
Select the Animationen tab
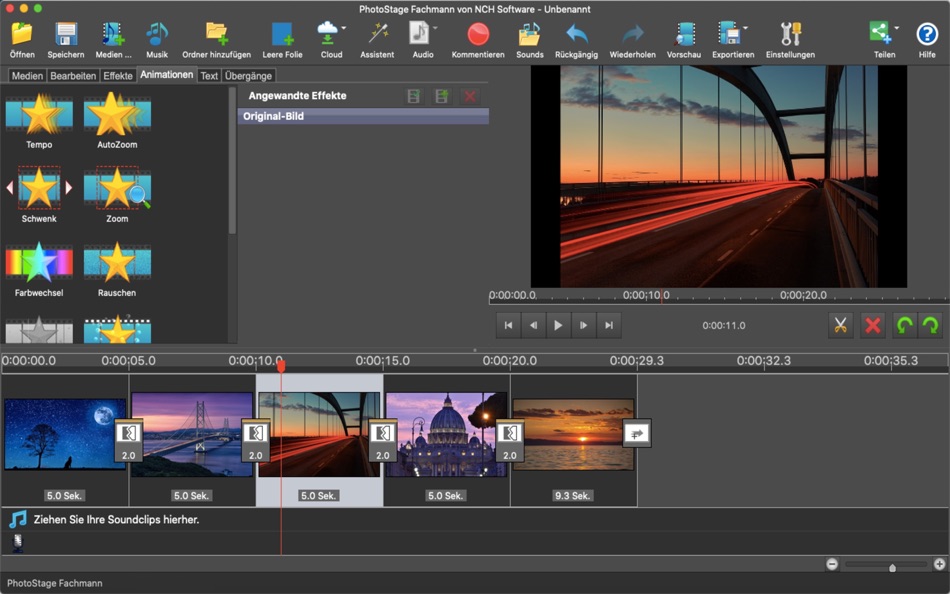click(167, 75)
